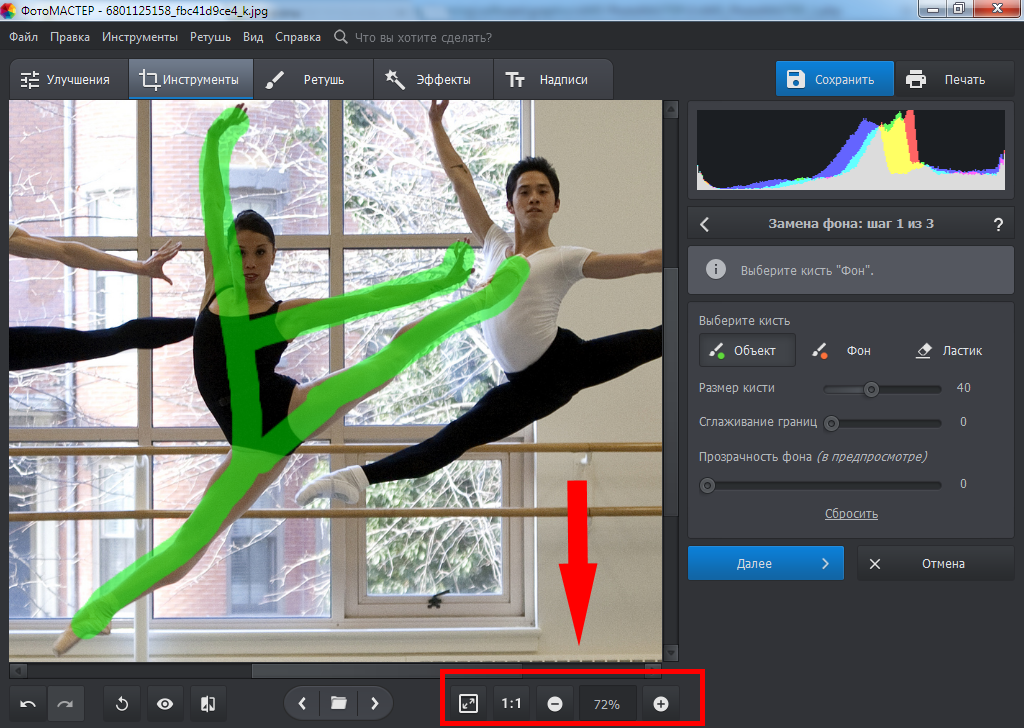
Task: Click the redo arrow icon
Action: pos(65,704)
